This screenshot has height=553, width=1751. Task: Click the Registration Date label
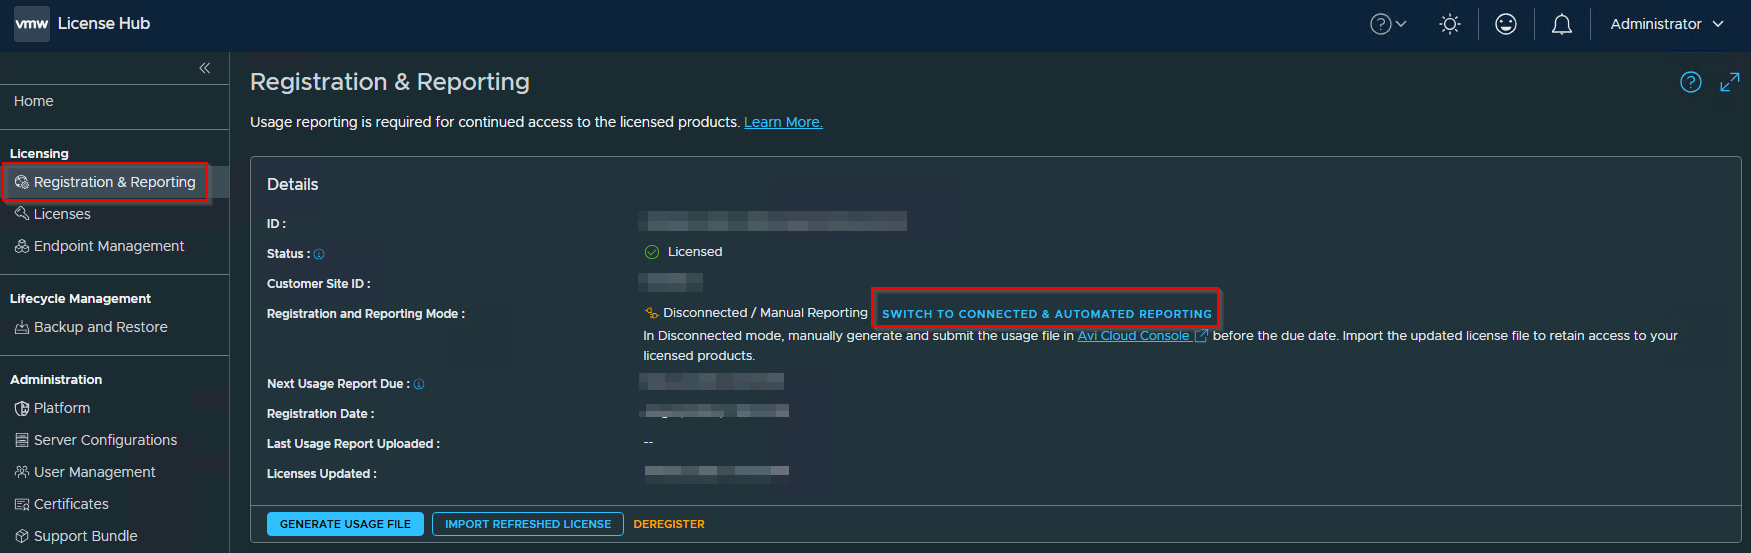[321, 414]
